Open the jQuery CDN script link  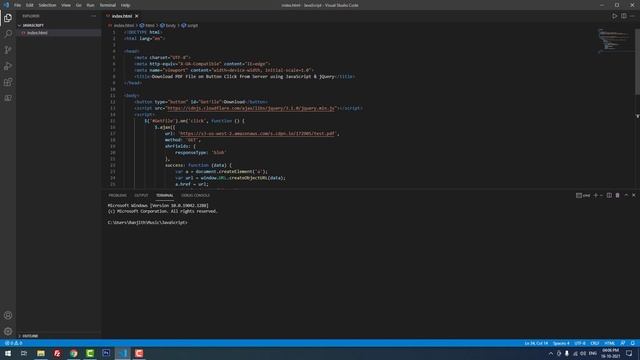(251, 108)
